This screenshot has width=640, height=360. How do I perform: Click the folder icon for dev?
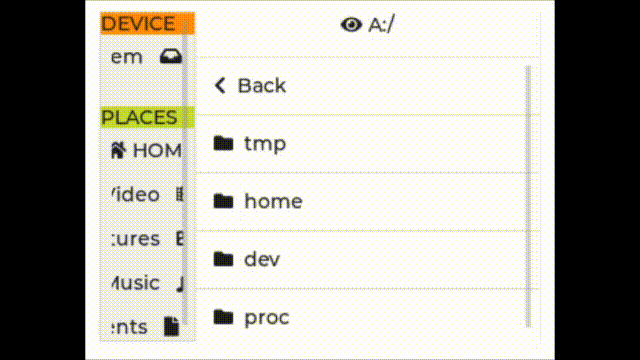[223, 259]
